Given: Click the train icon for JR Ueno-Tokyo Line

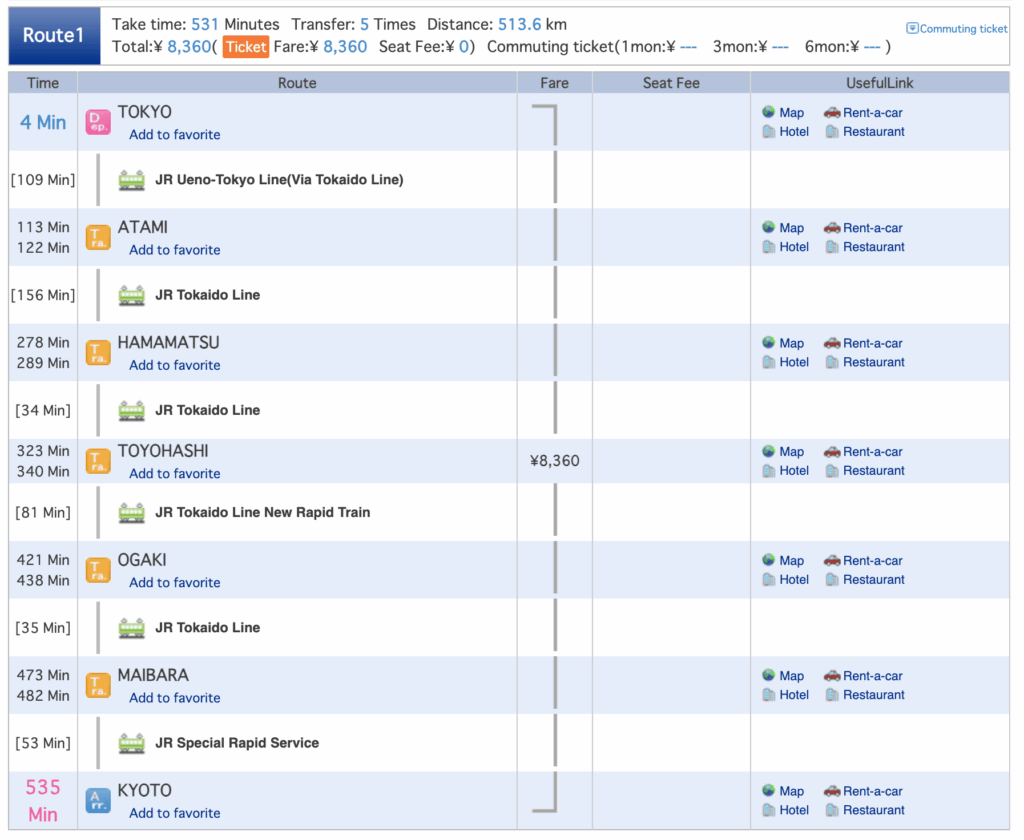Looking at the screenshot, I should 131,180.
